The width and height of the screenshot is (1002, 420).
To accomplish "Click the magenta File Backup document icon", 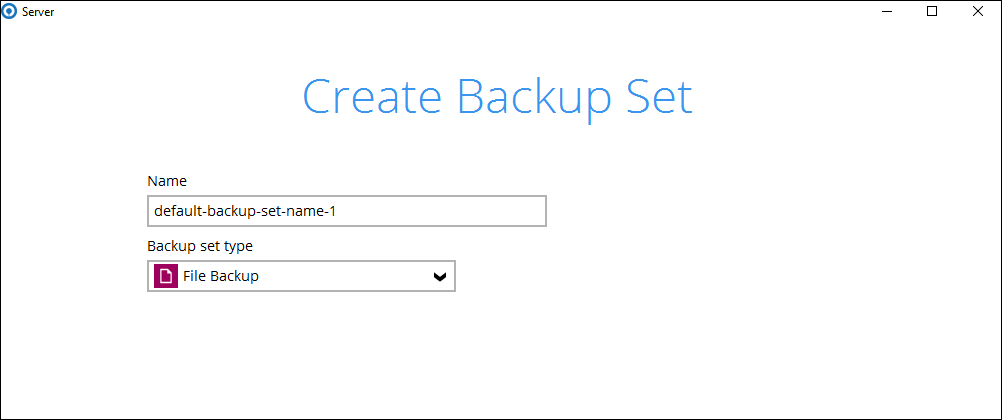I will pyautogui.click(x=166, y=276).
